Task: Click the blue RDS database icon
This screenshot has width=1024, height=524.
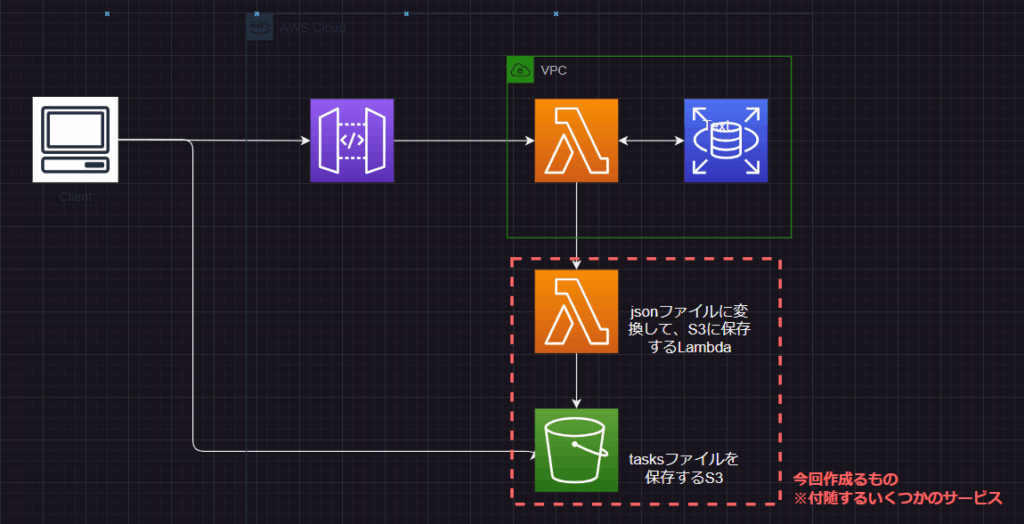Action: pyautogui.click(x=725, y=140)
